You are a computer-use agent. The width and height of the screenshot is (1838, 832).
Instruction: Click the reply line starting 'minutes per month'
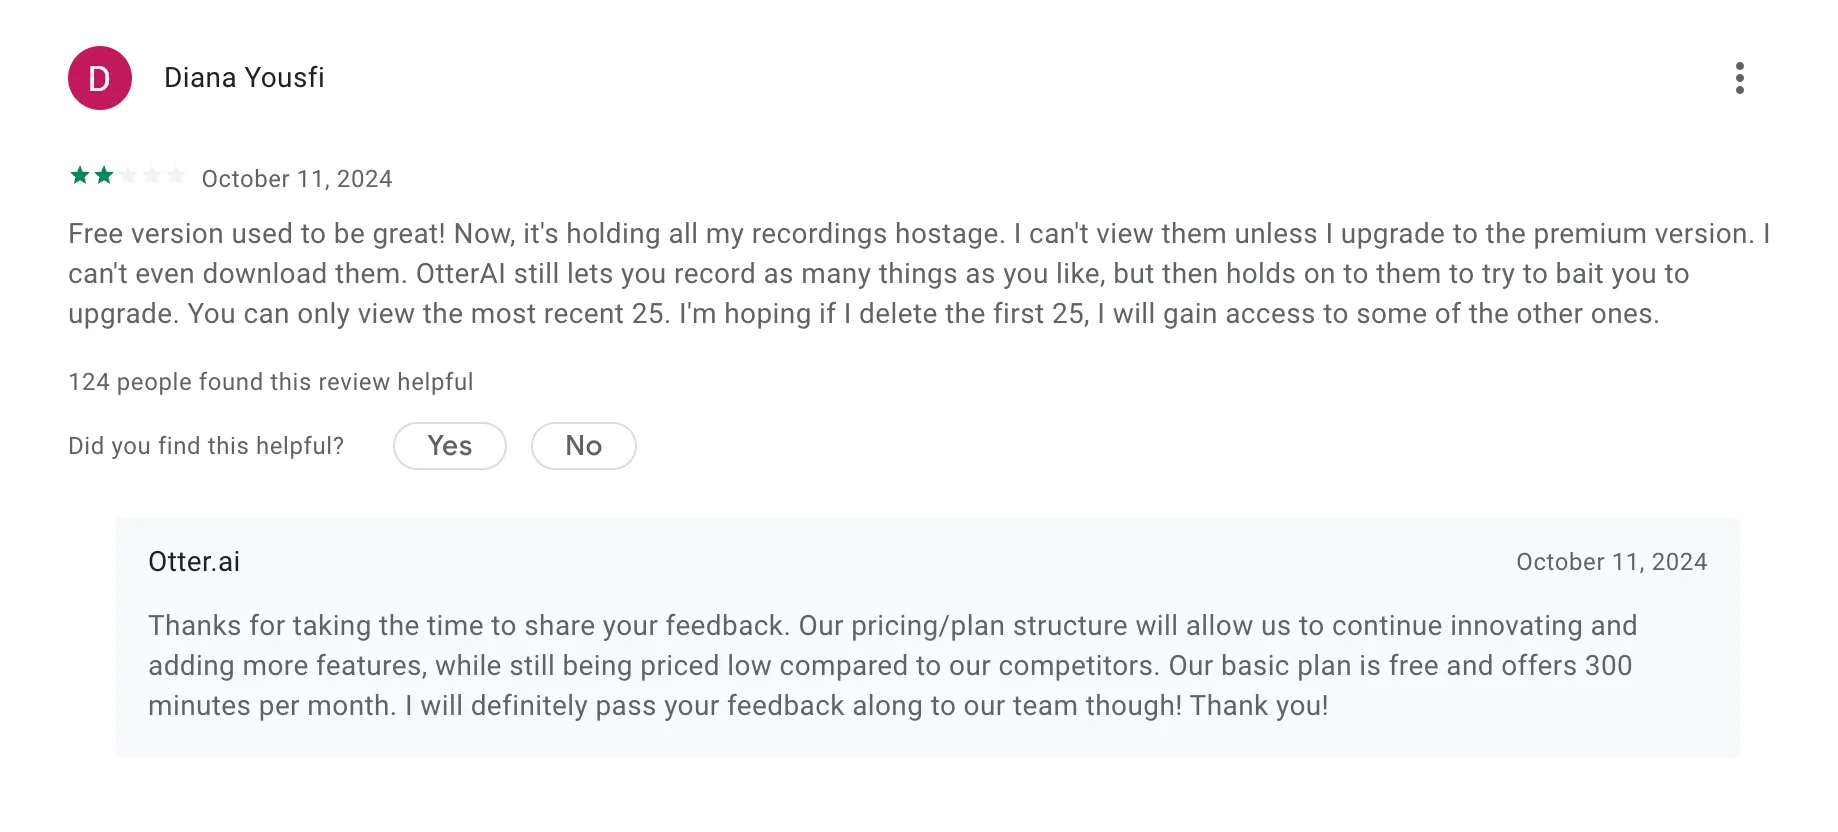[739, 706]
